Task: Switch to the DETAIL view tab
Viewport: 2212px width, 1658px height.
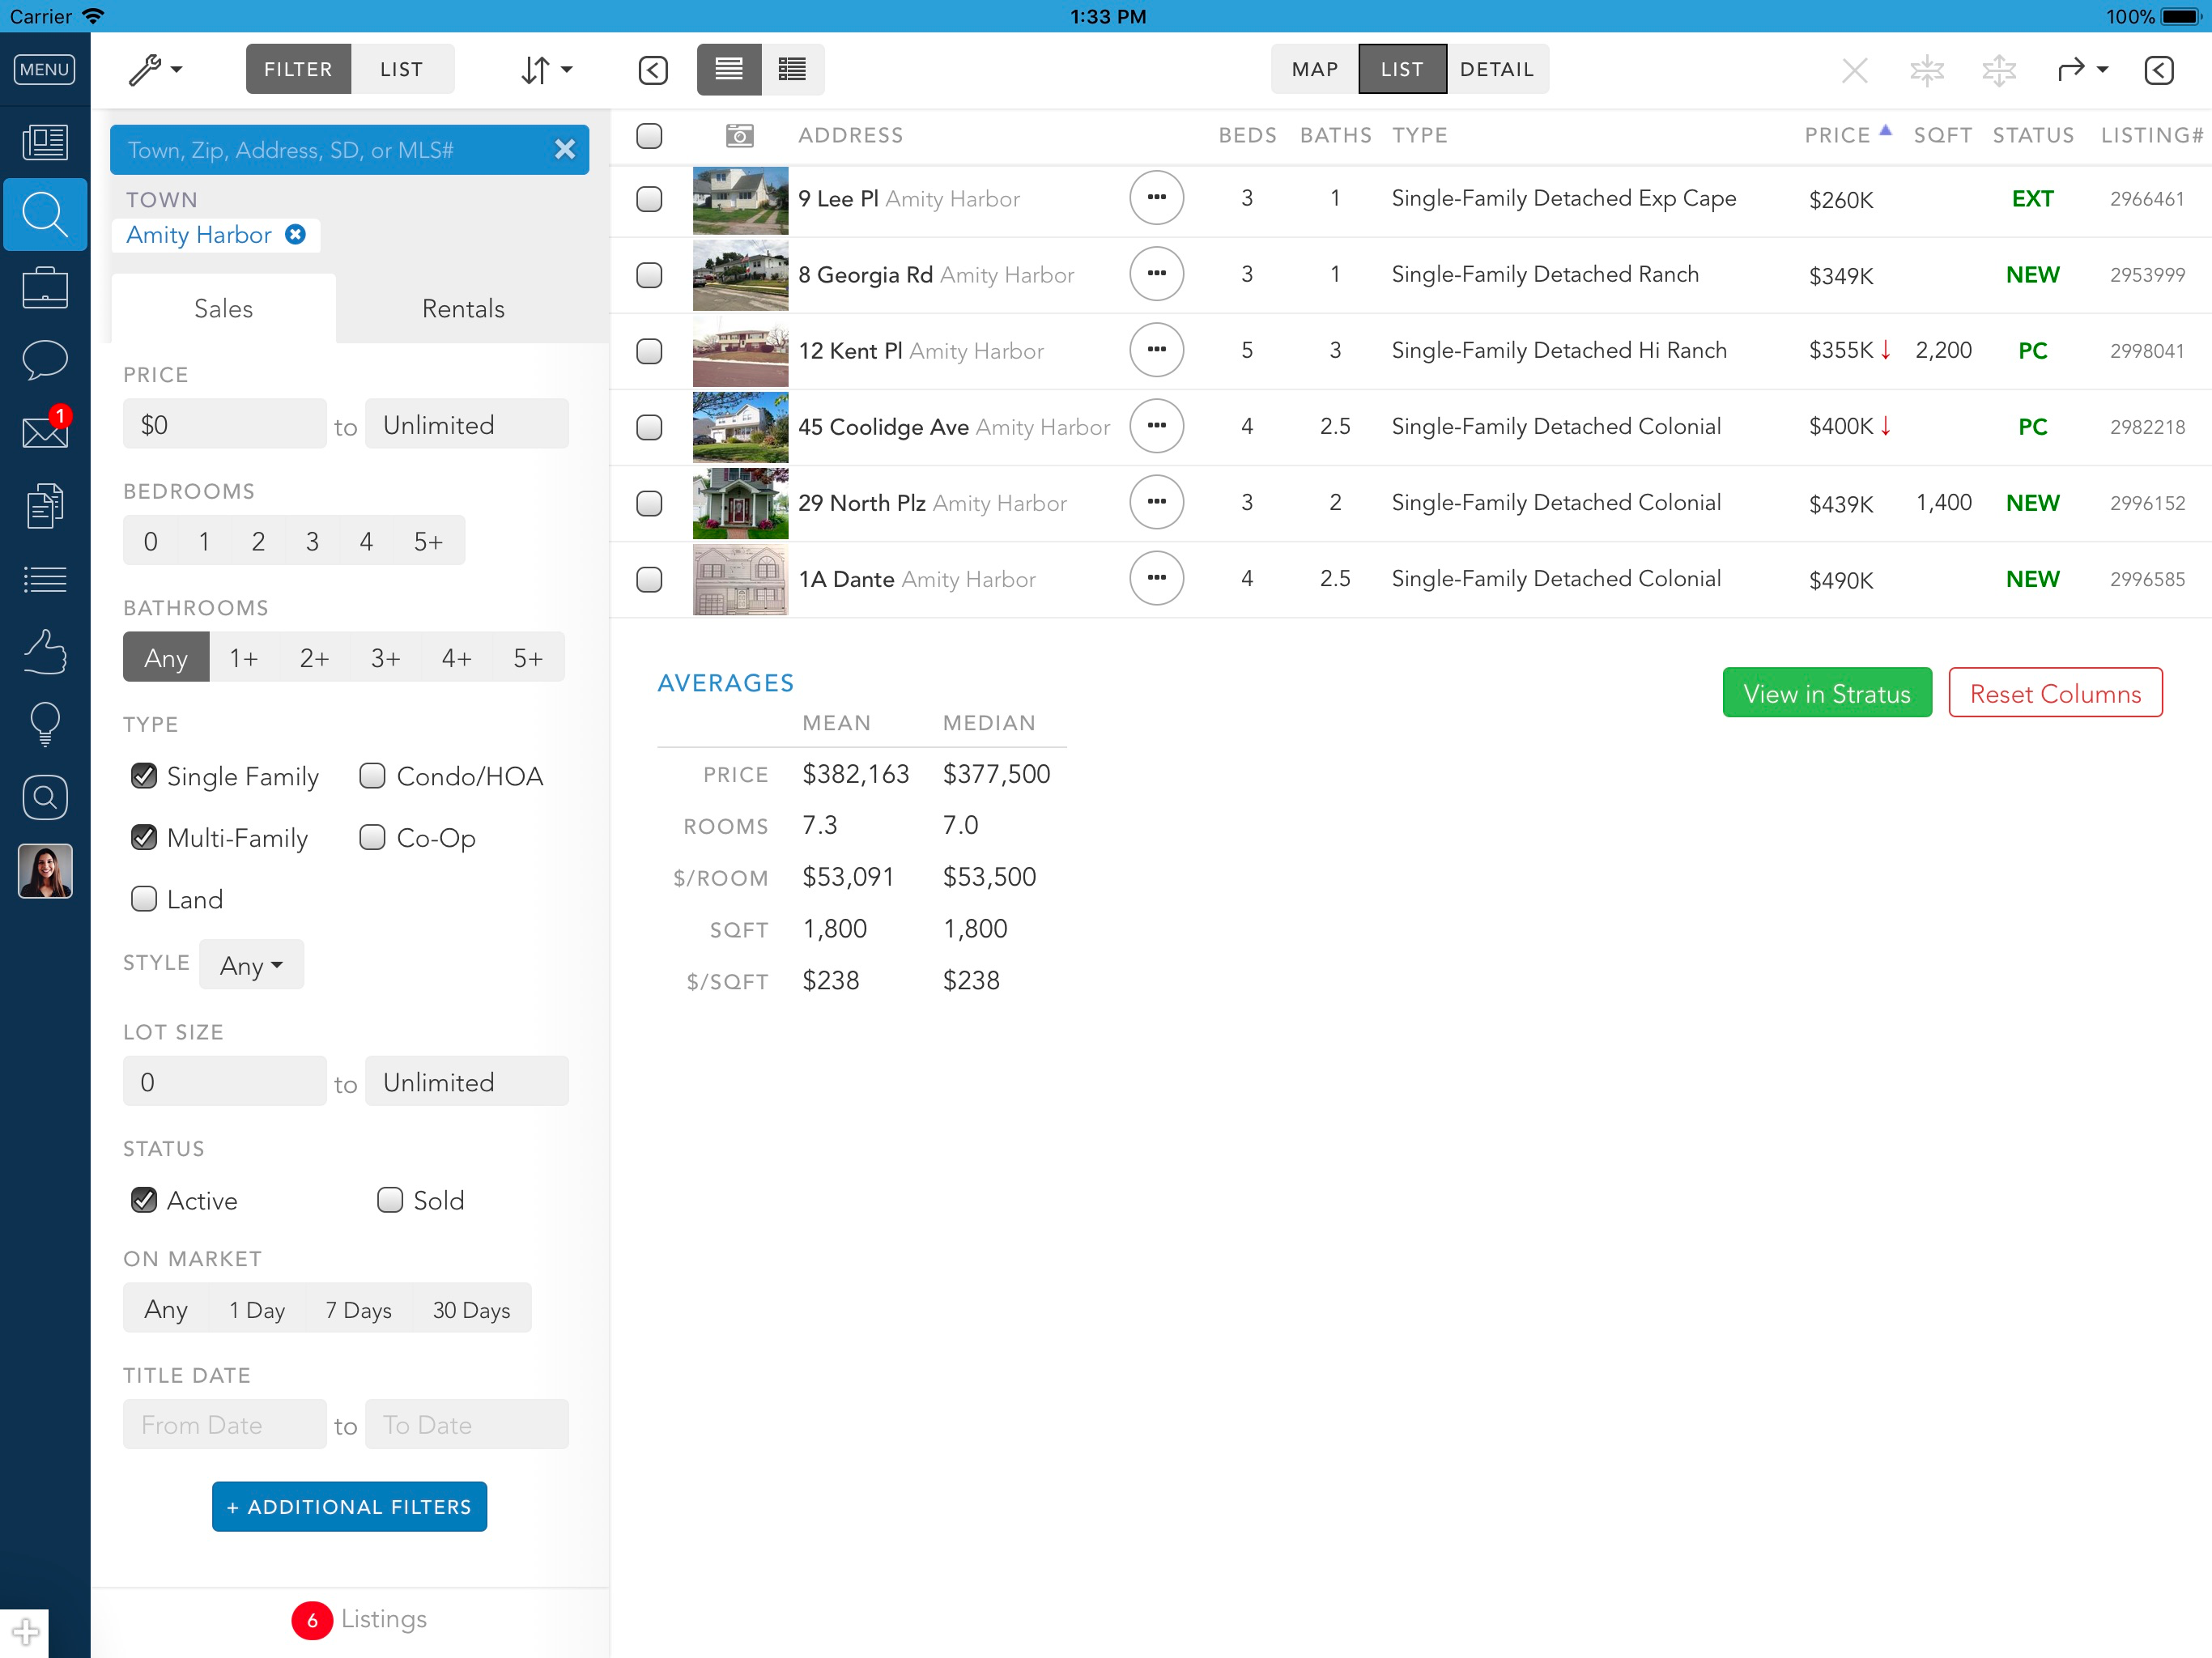Action: click(1497, 69)
